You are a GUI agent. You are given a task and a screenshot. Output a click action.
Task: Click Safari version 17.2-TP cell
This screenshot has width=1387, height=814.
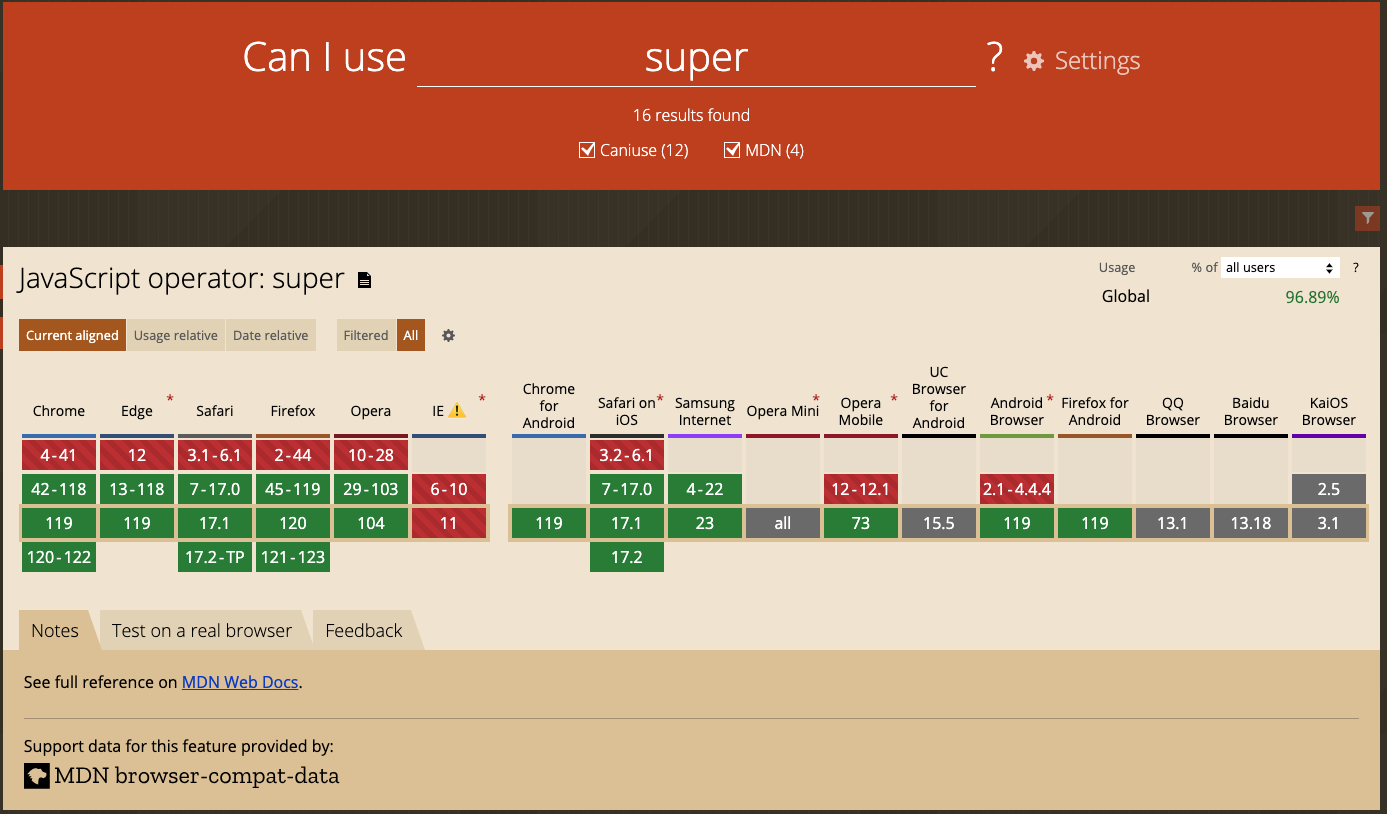point(215,557)
